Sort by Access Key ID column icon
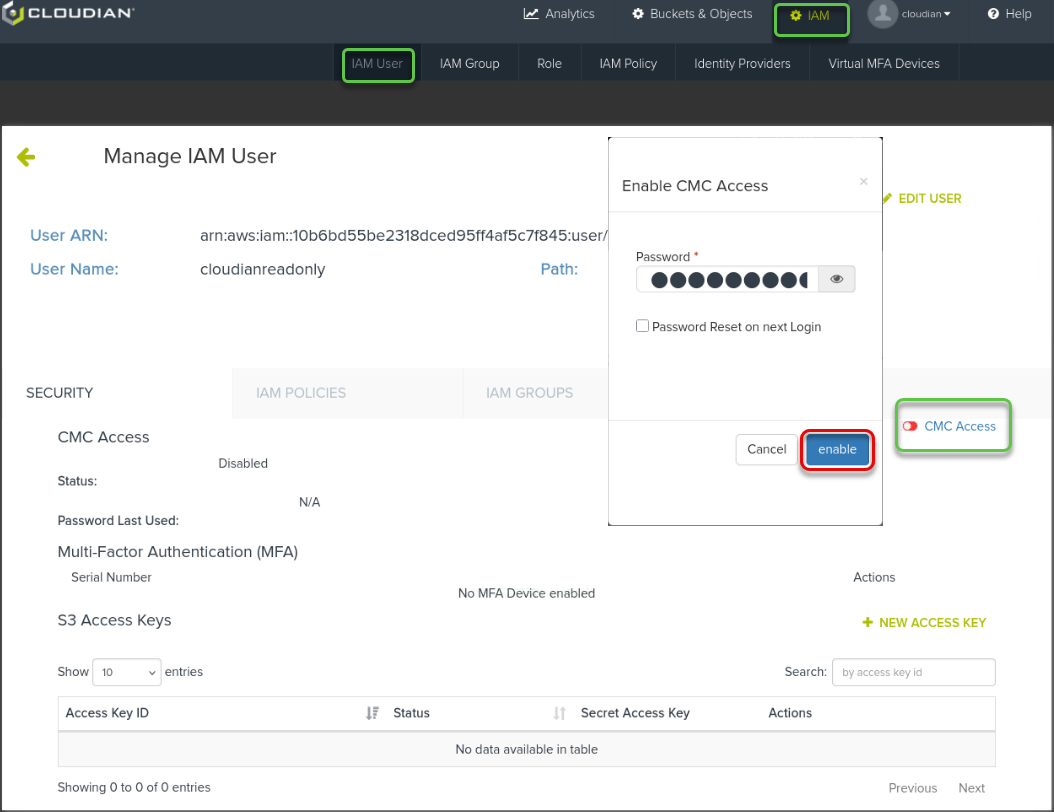1054x812 pixels. click(372, 713)
